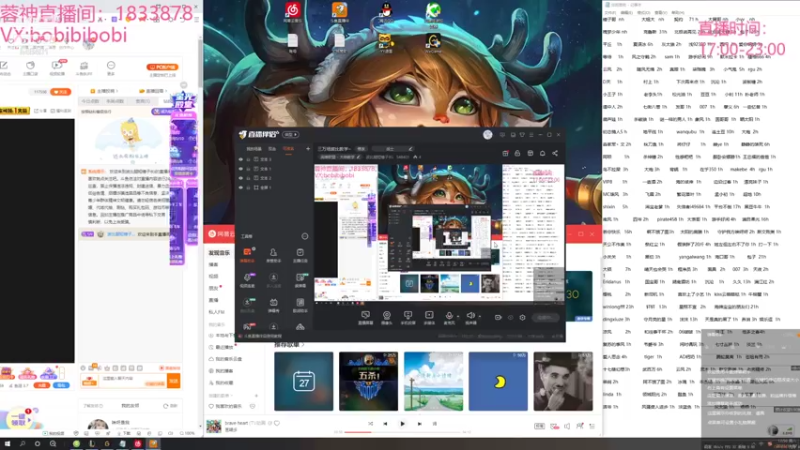Open the TV-shaped danmaku tool in the toolbox

click(273, 305)
